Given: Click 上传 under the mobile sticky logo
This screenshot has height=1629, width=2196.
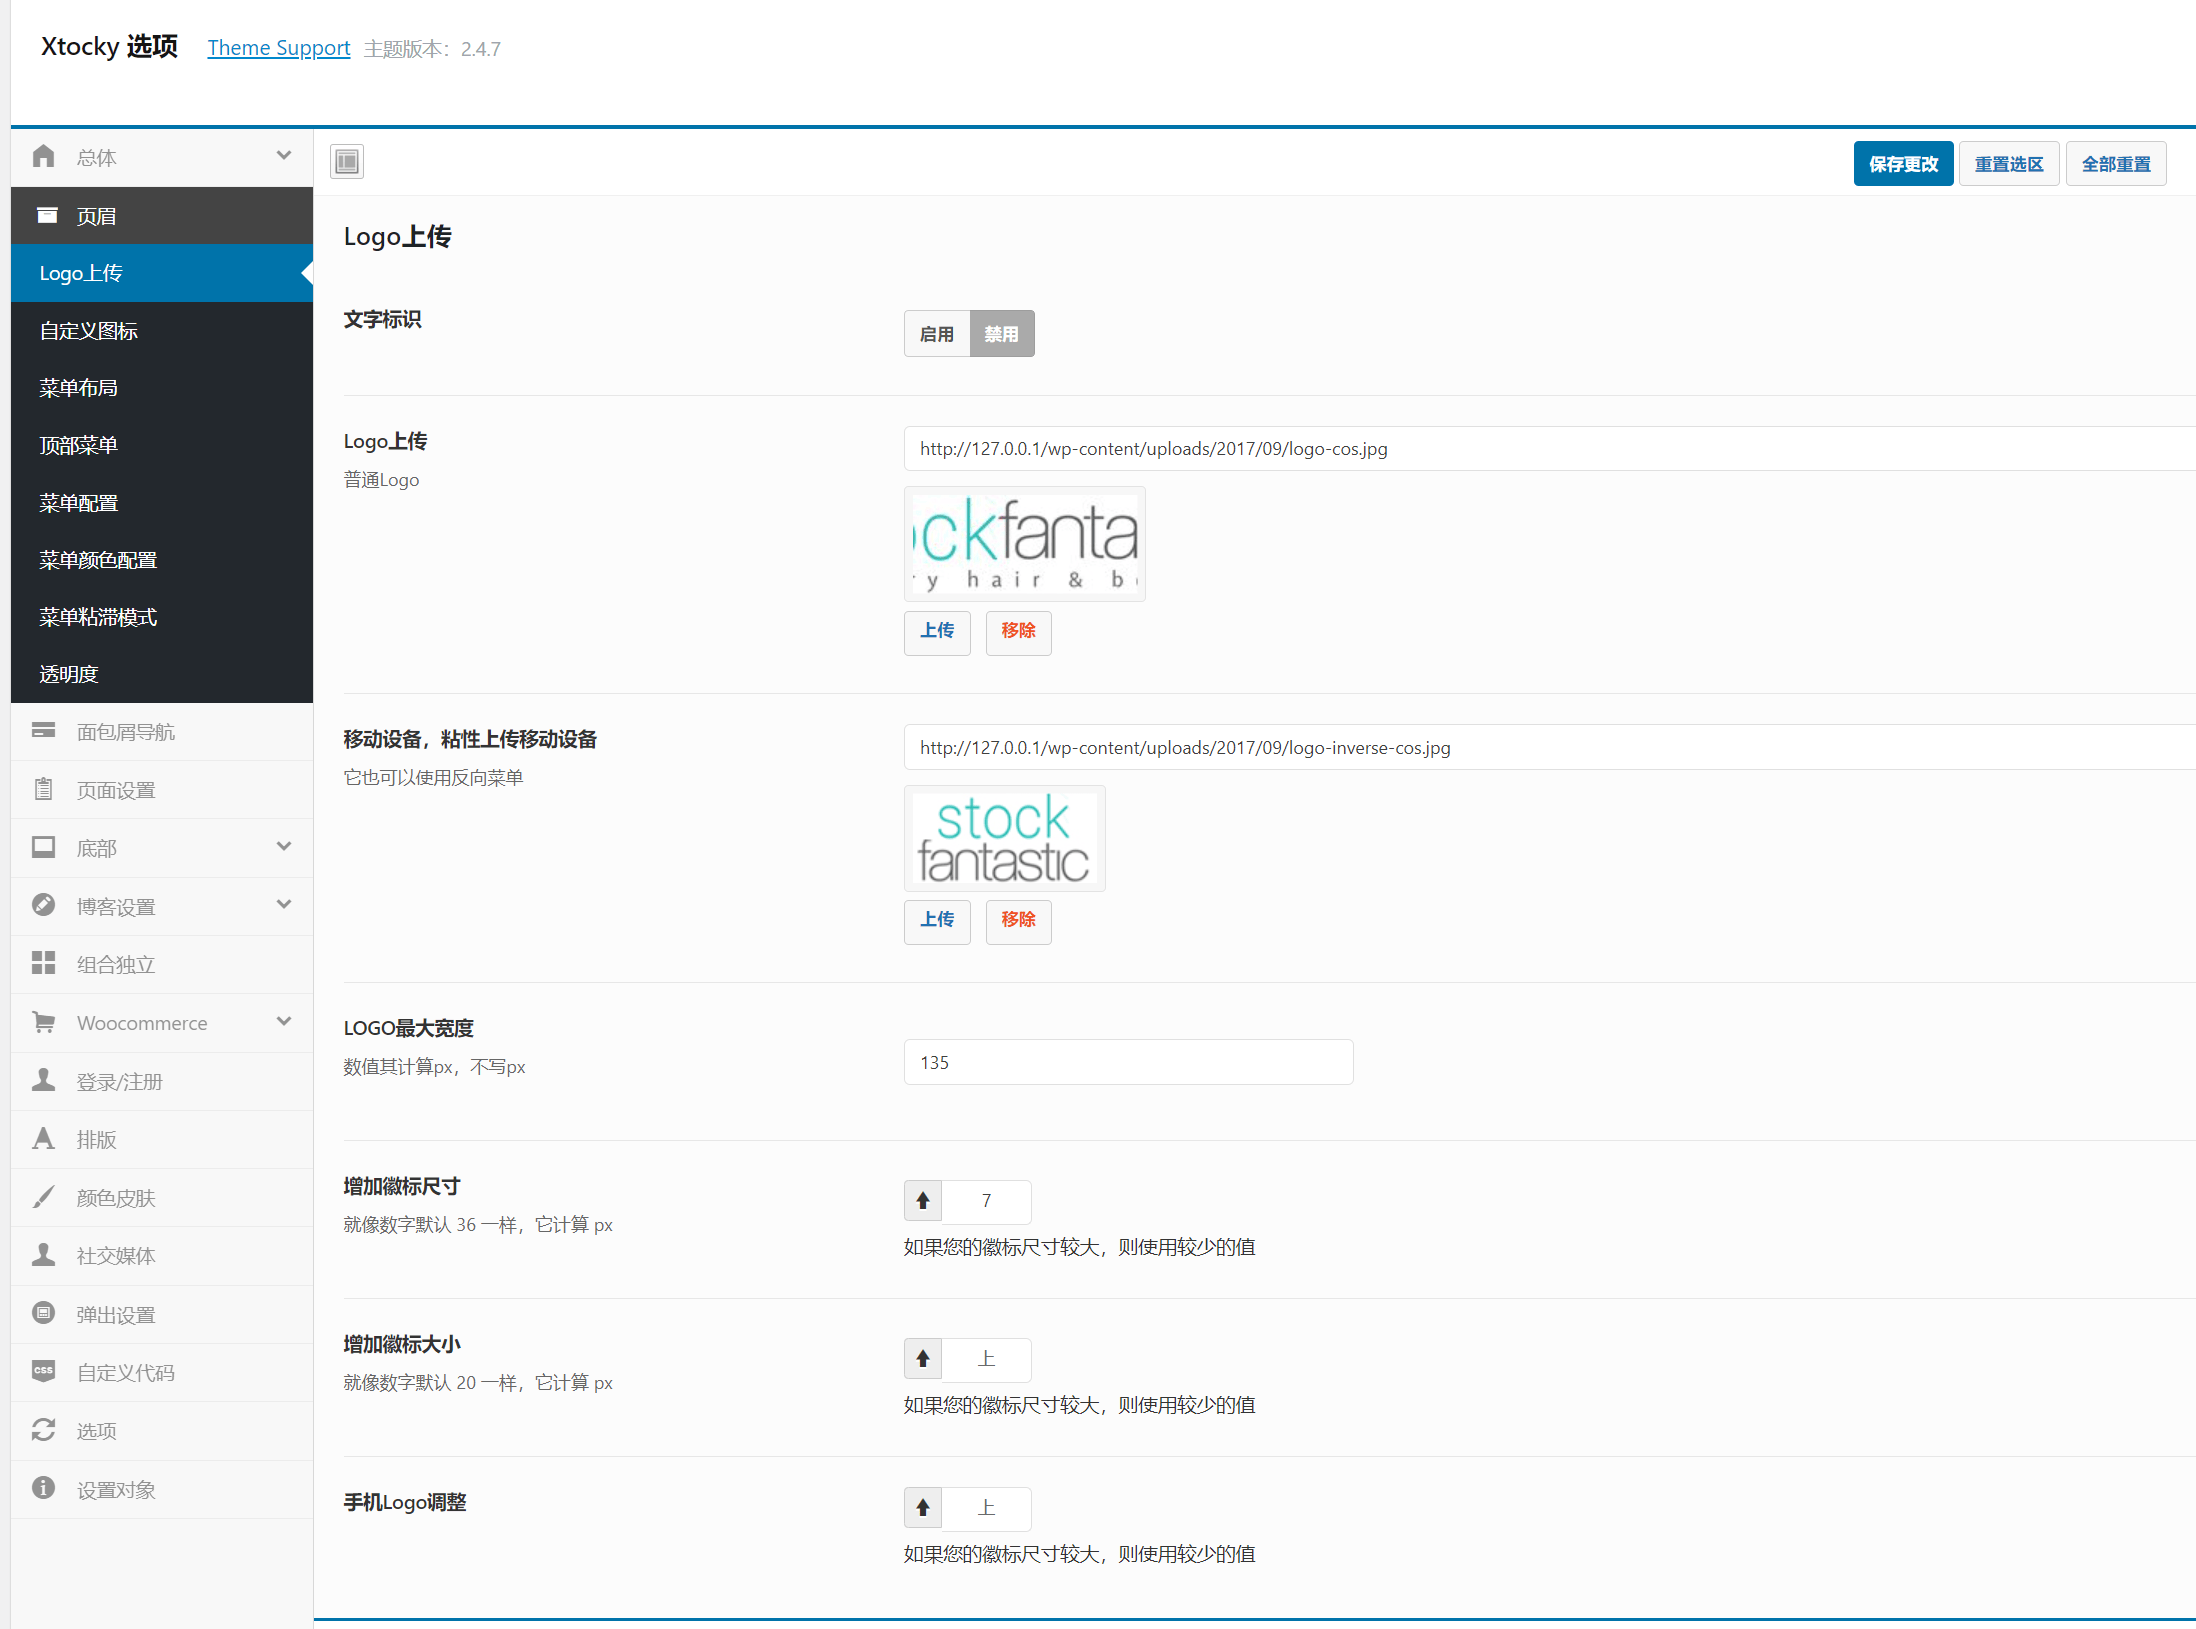Looking at the screenshot, I should click(x=937, y=920).
